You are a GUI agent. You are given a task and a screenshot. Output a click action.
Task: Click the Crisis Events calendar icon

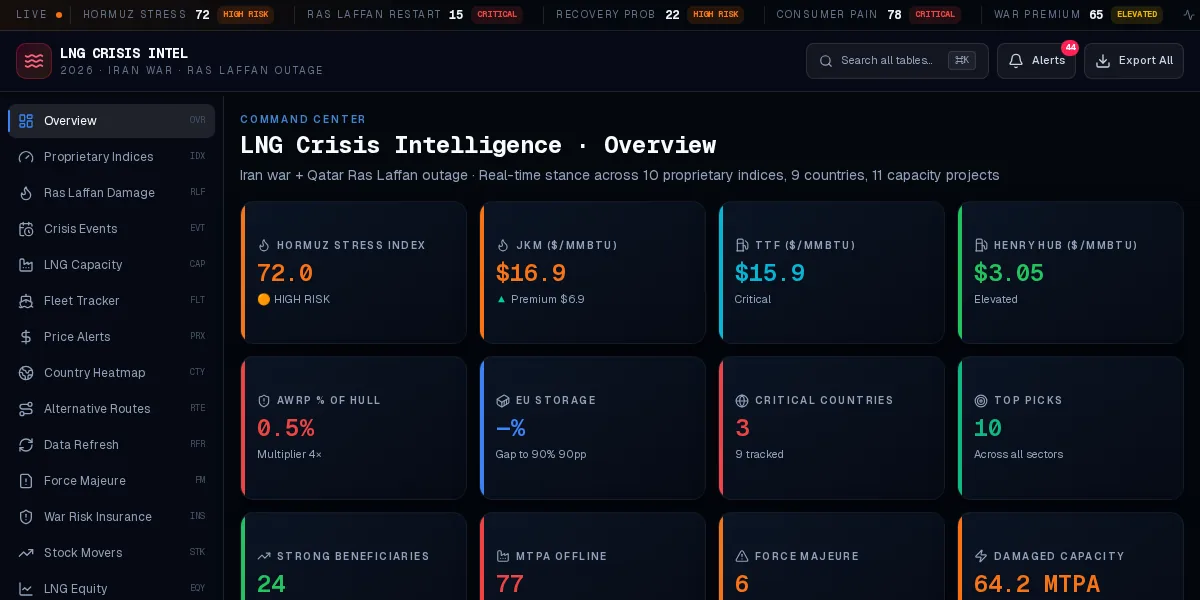coord(26,229)
